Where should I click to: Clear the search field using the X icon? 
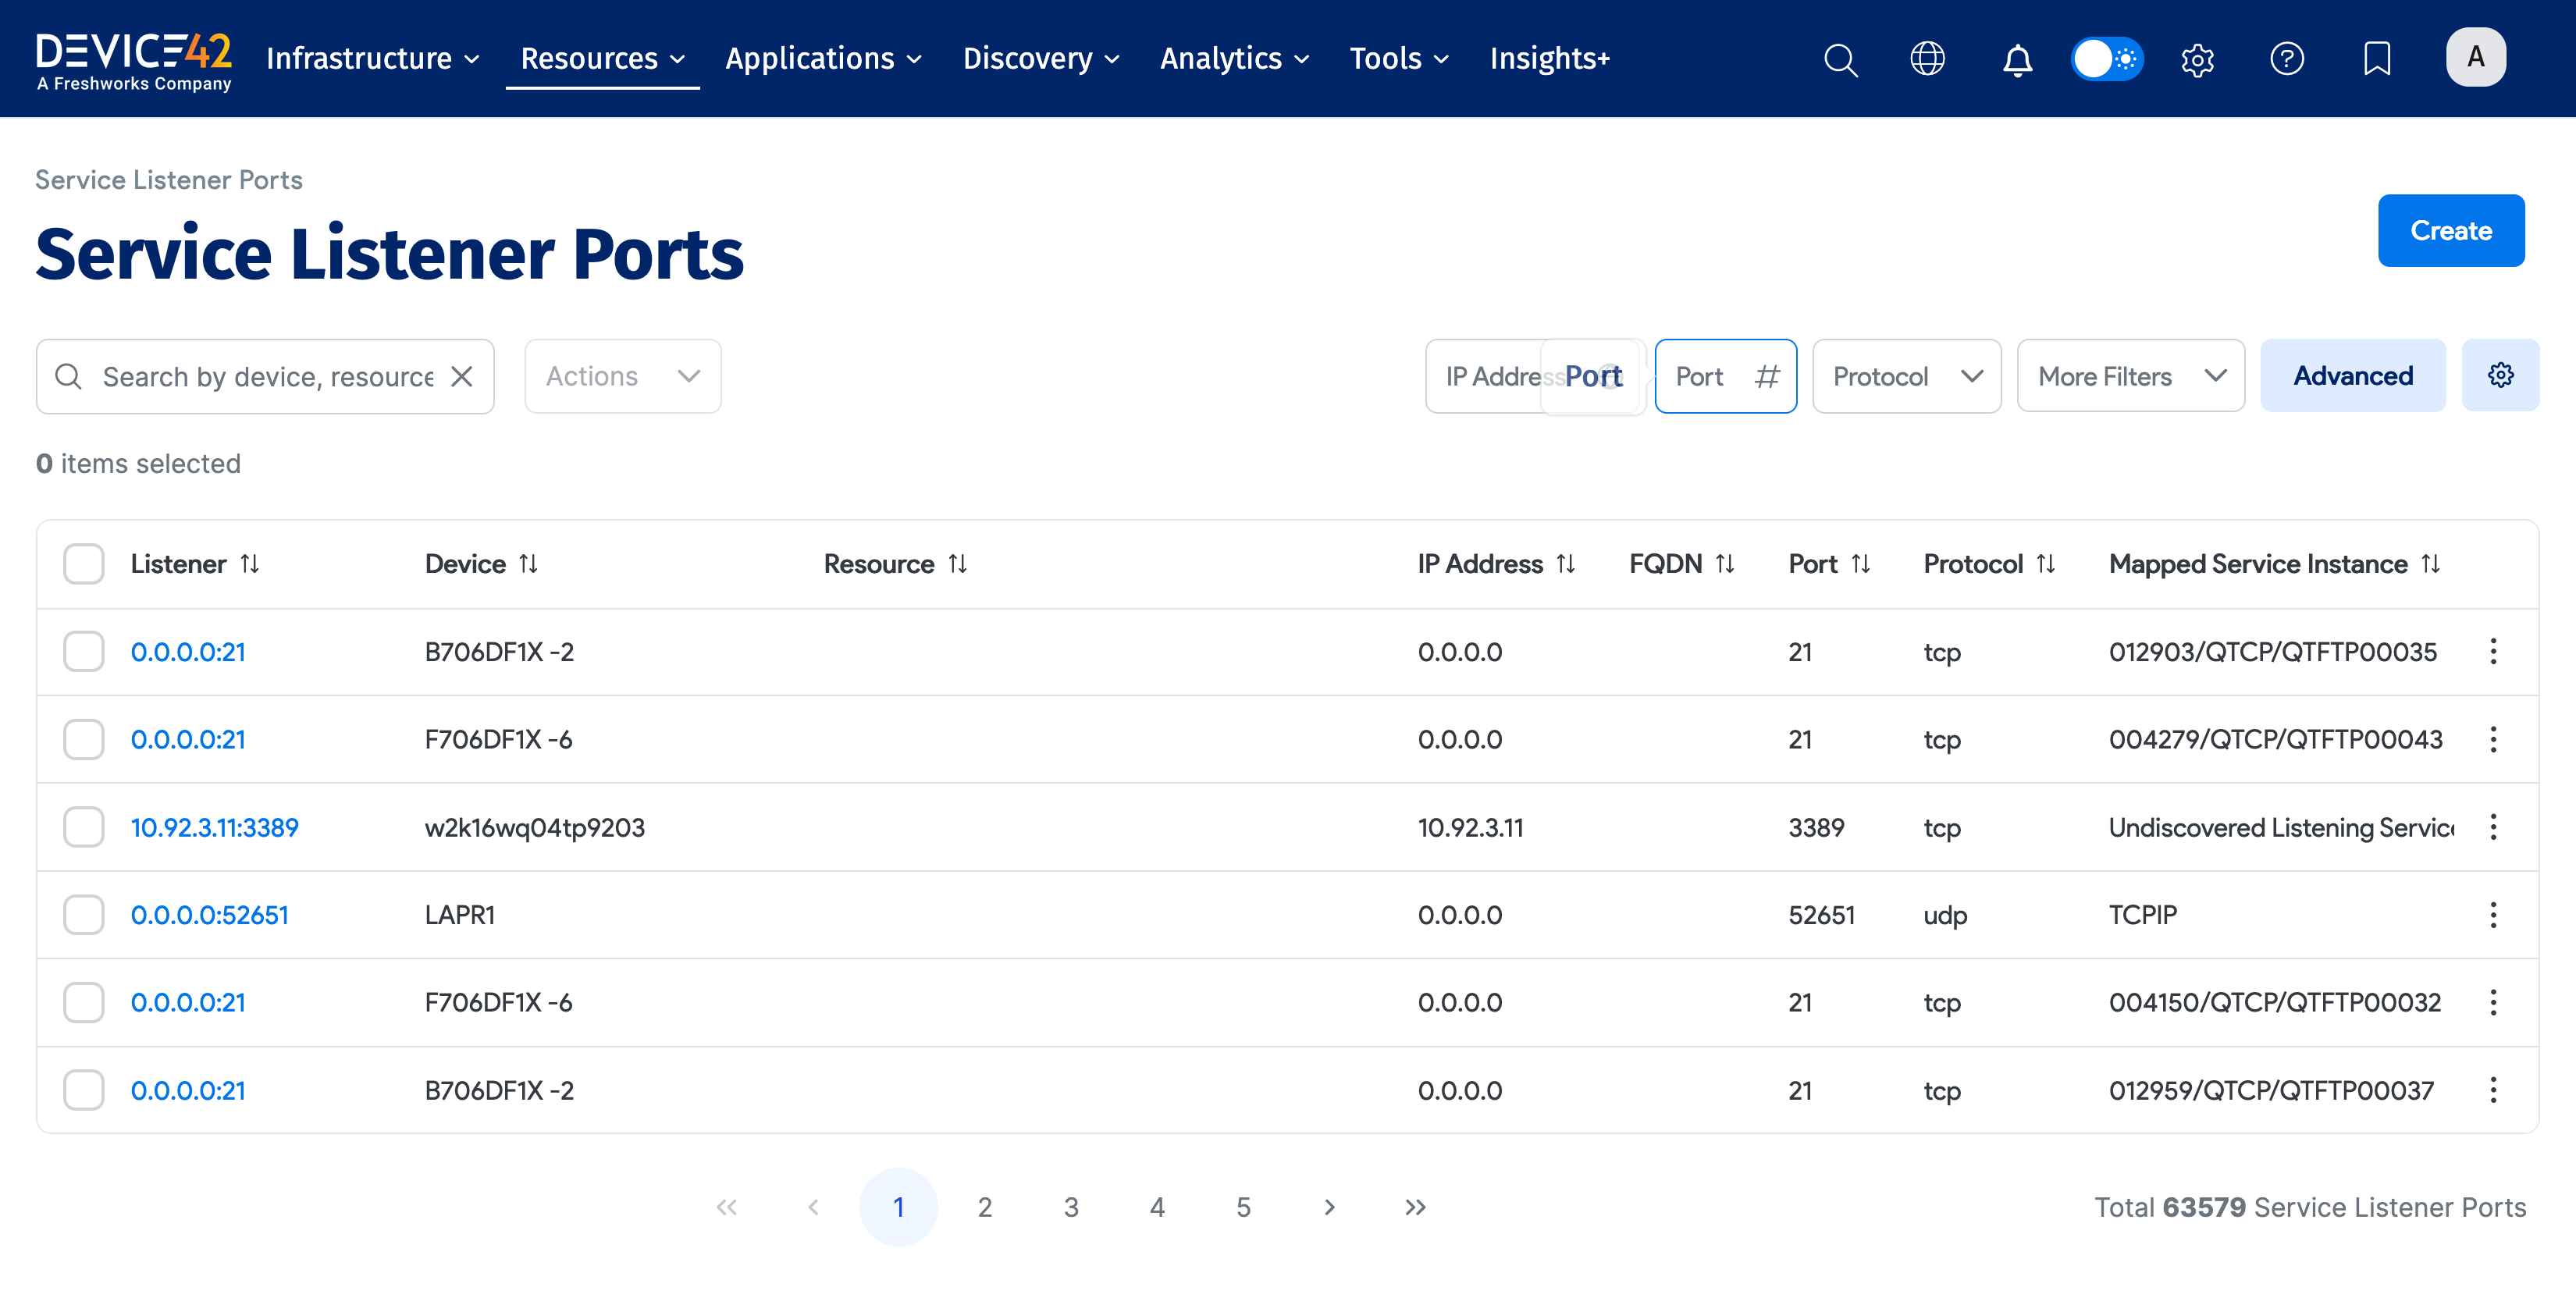[462, 377]
